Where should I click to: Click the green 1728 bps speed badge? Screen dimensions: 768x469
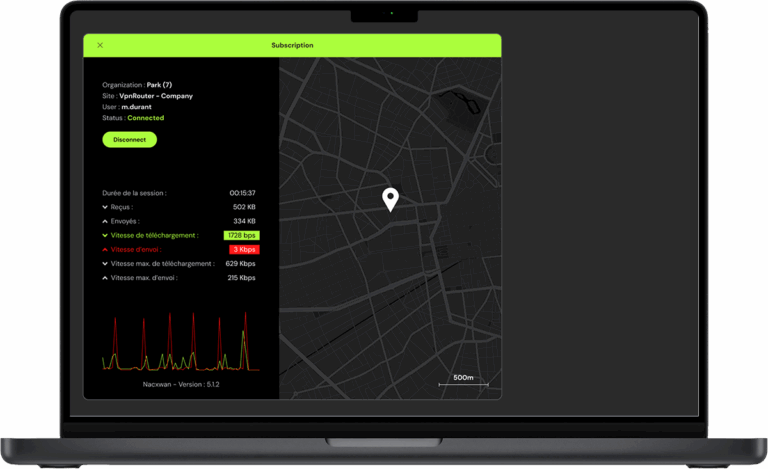click(241, 235)
